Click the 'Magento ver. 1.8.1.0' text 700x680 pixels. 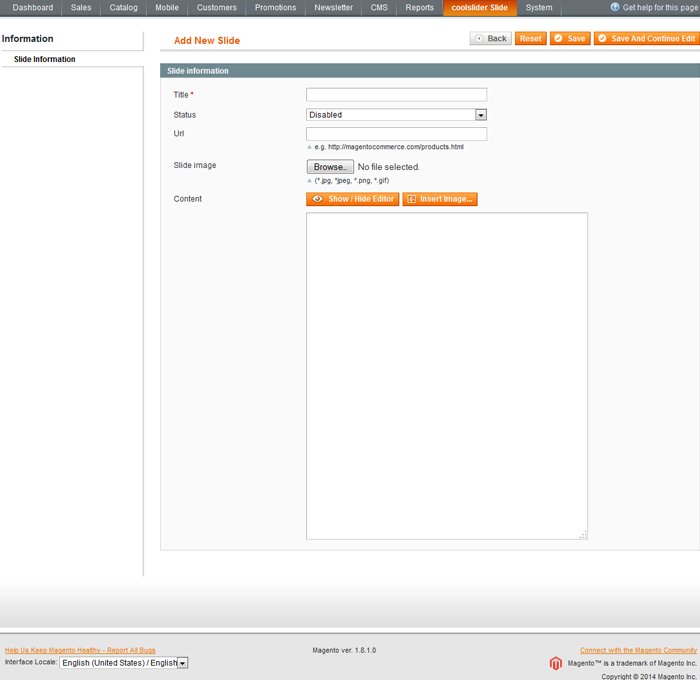click(x=344, y=650)
